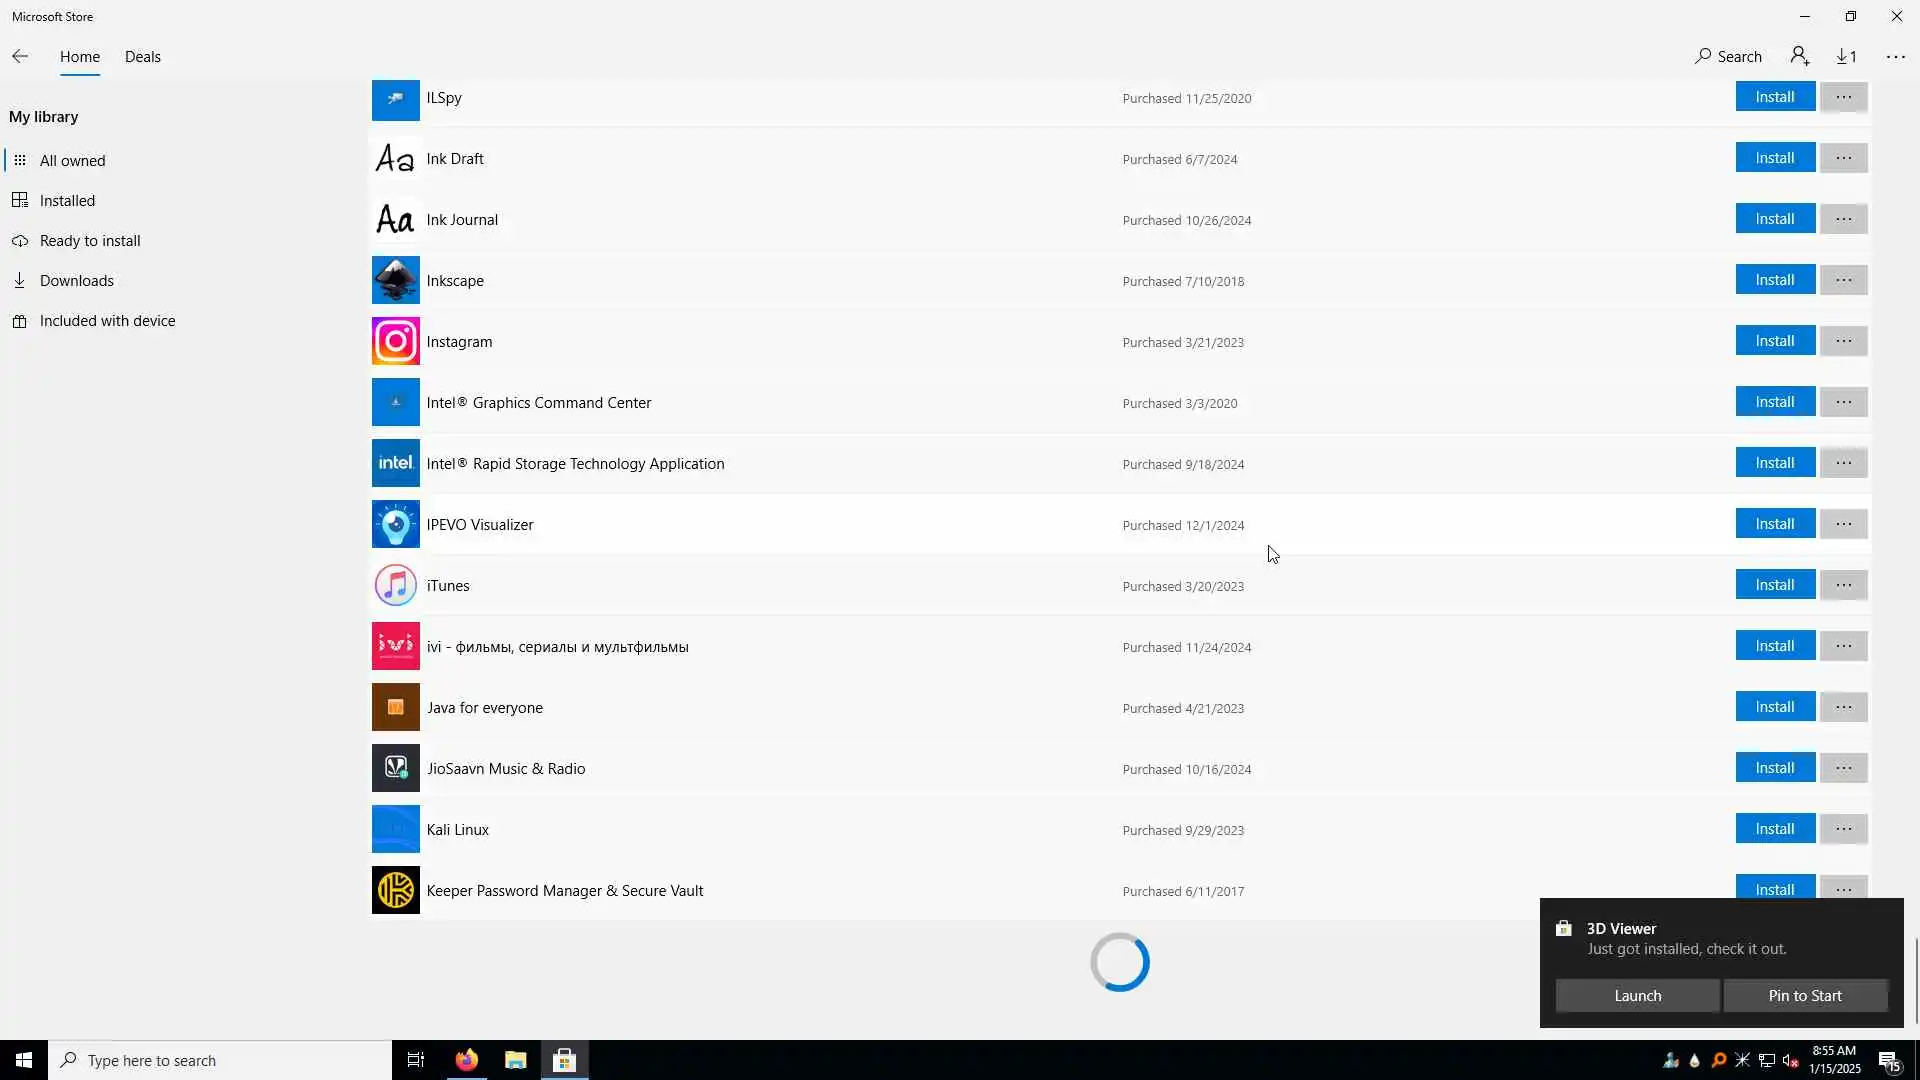Select Installed in My library sidebar

[67, 201]
